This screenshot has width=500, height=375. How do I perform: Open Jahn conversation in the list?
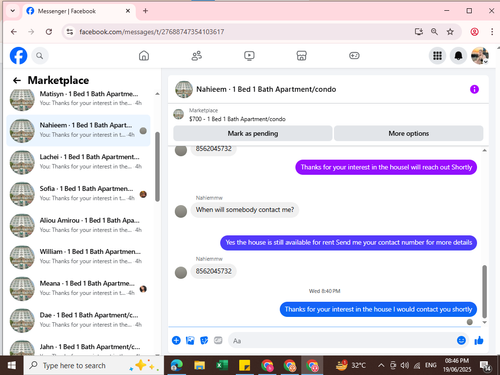[78, 348]
